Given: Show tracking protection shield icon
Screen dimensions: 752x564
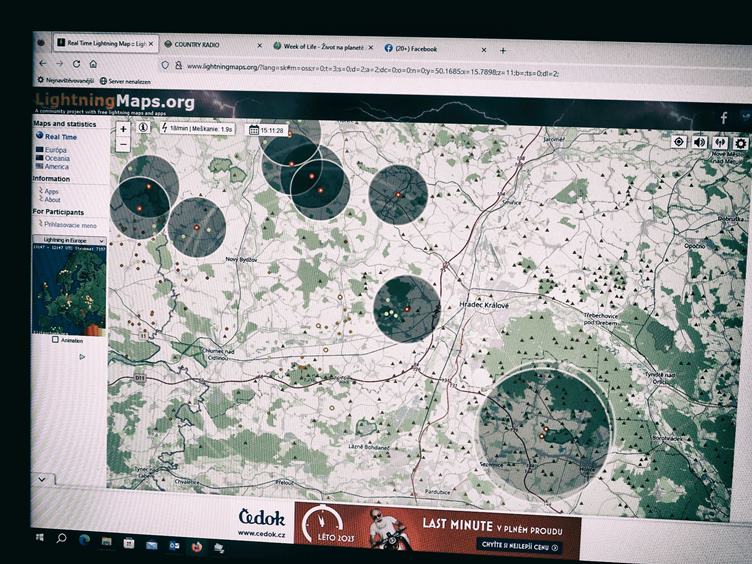Looking at the screenshot, I should 165,65.
